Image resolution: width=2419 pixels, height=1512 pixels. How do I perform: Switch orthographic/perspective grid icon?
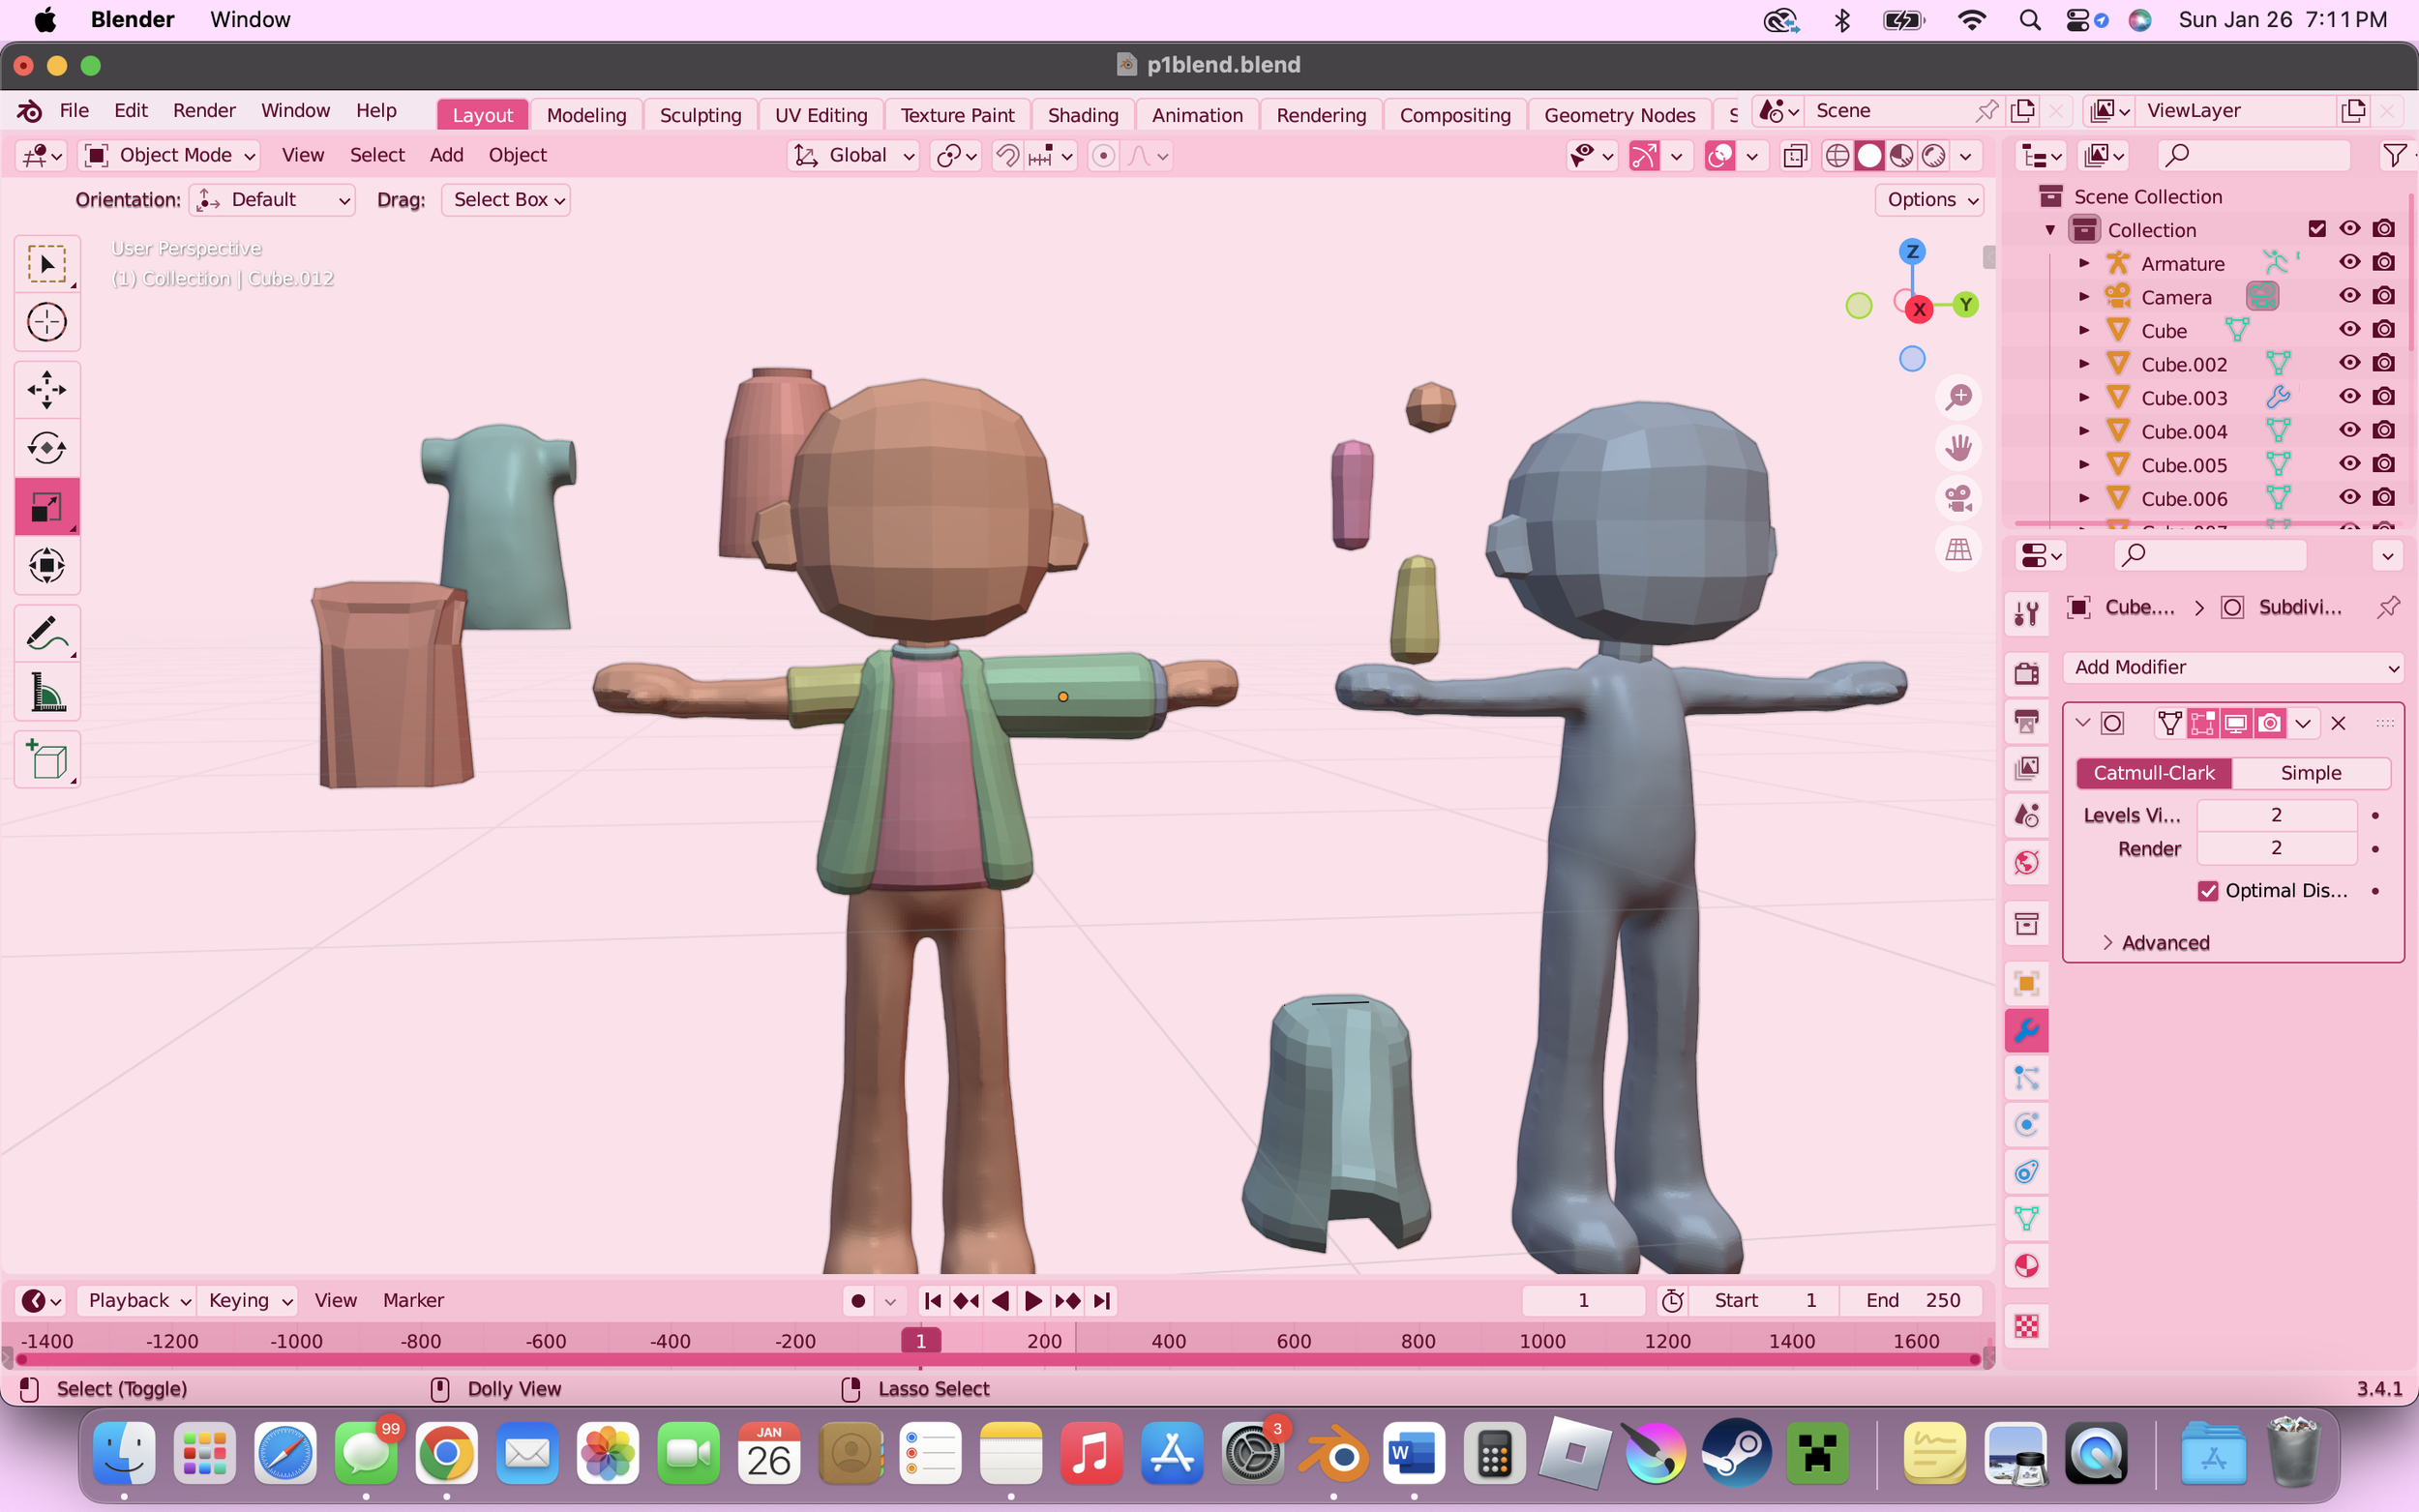pos(1958,549)
